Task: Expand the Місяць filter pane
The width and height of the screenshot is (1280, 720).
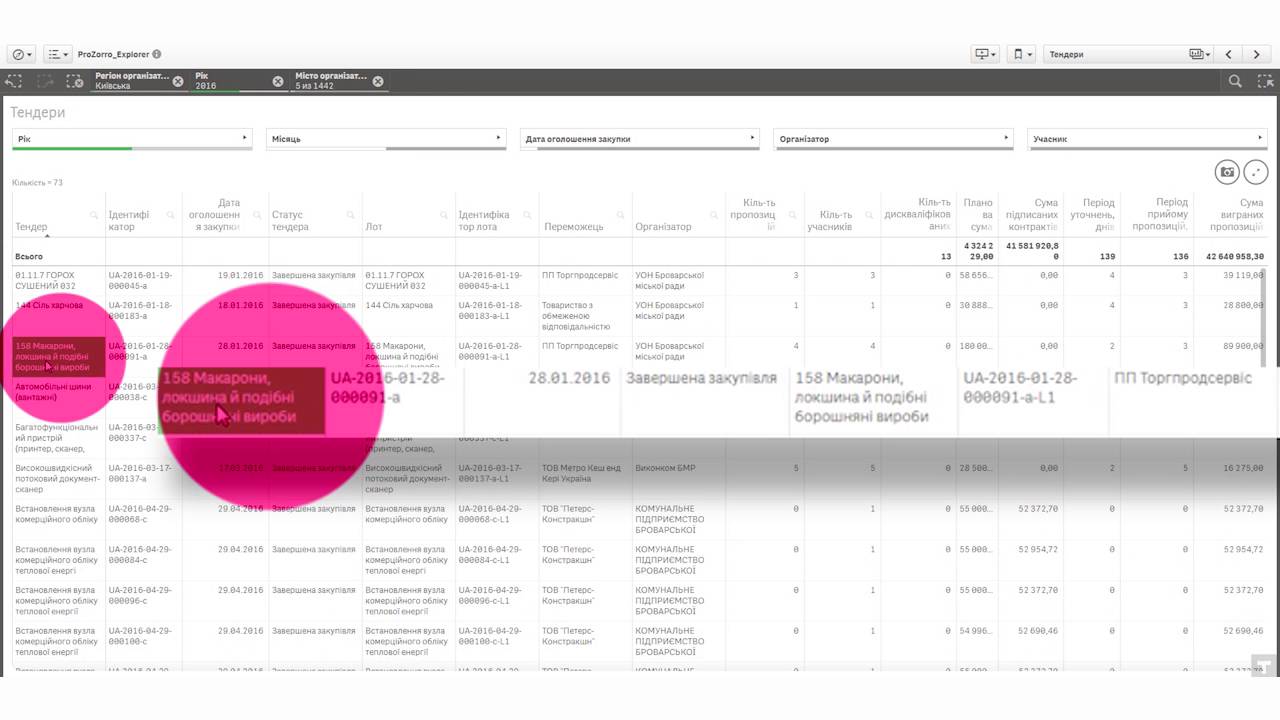Action: [386, 139]
